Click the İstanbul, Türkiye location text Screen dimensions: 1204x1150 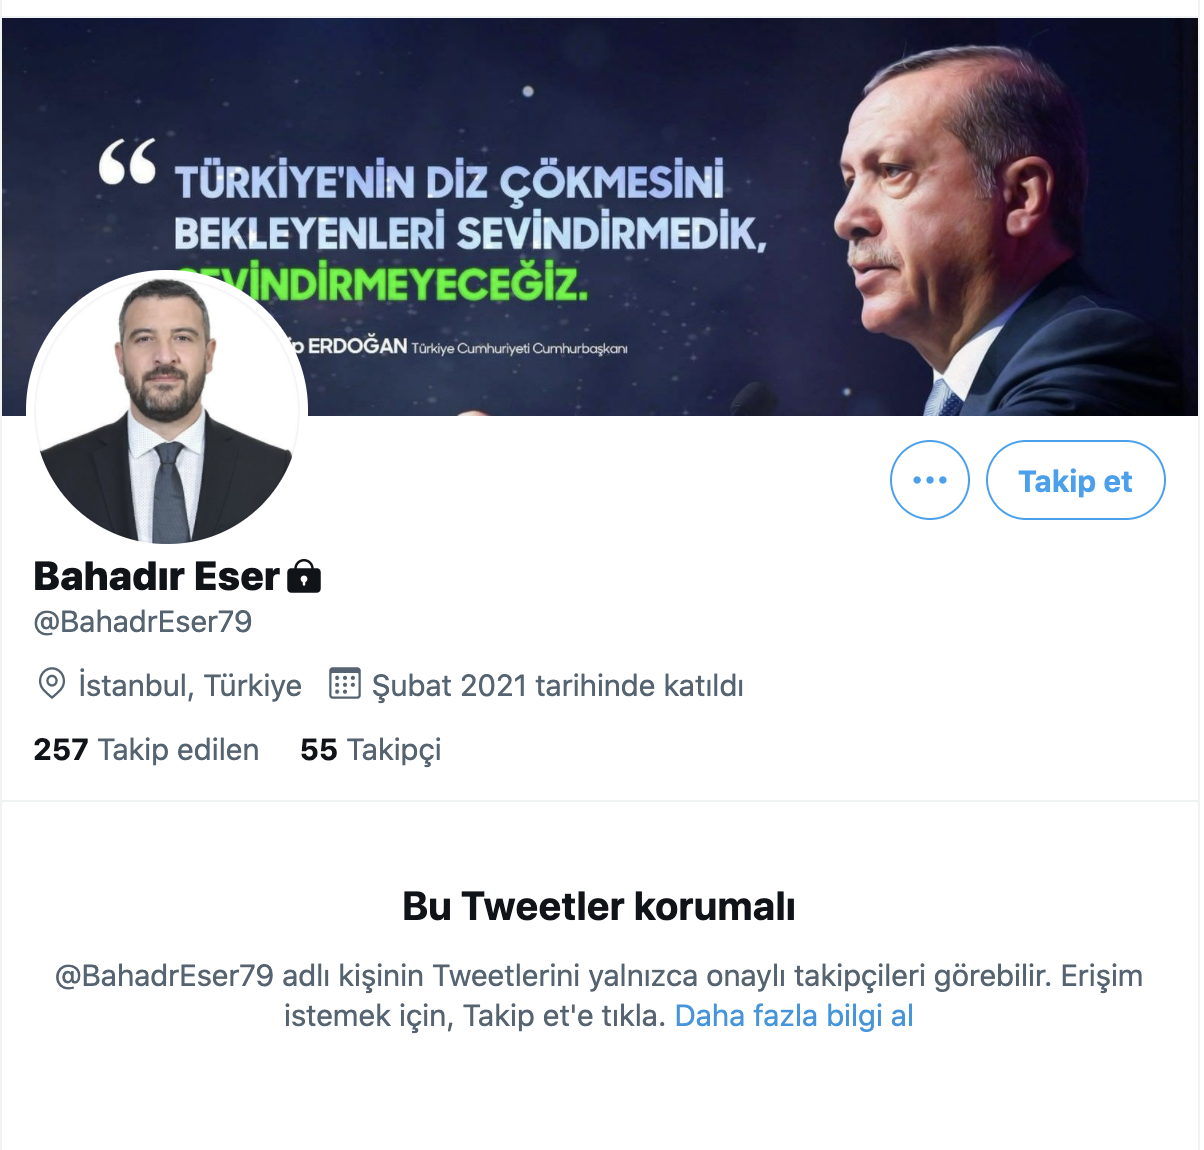tap(190, 686)
